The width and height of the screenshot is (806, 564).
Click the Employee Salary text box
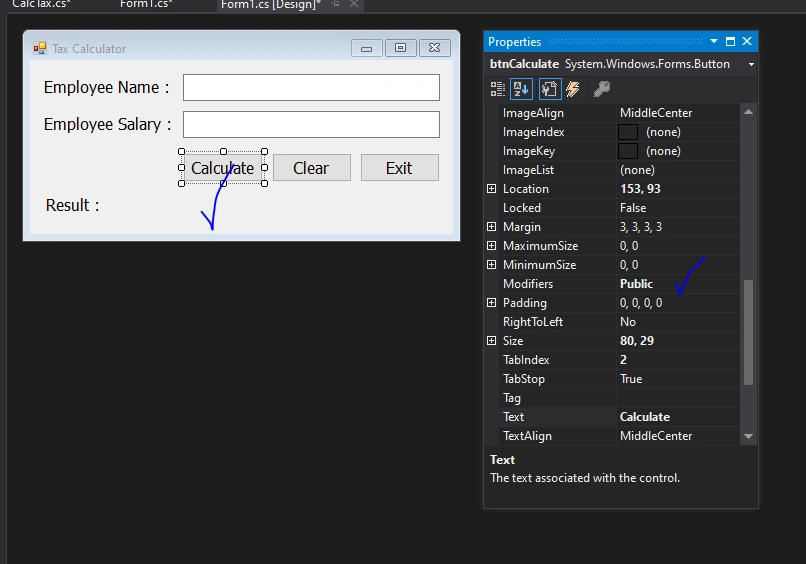coord(312,124)
